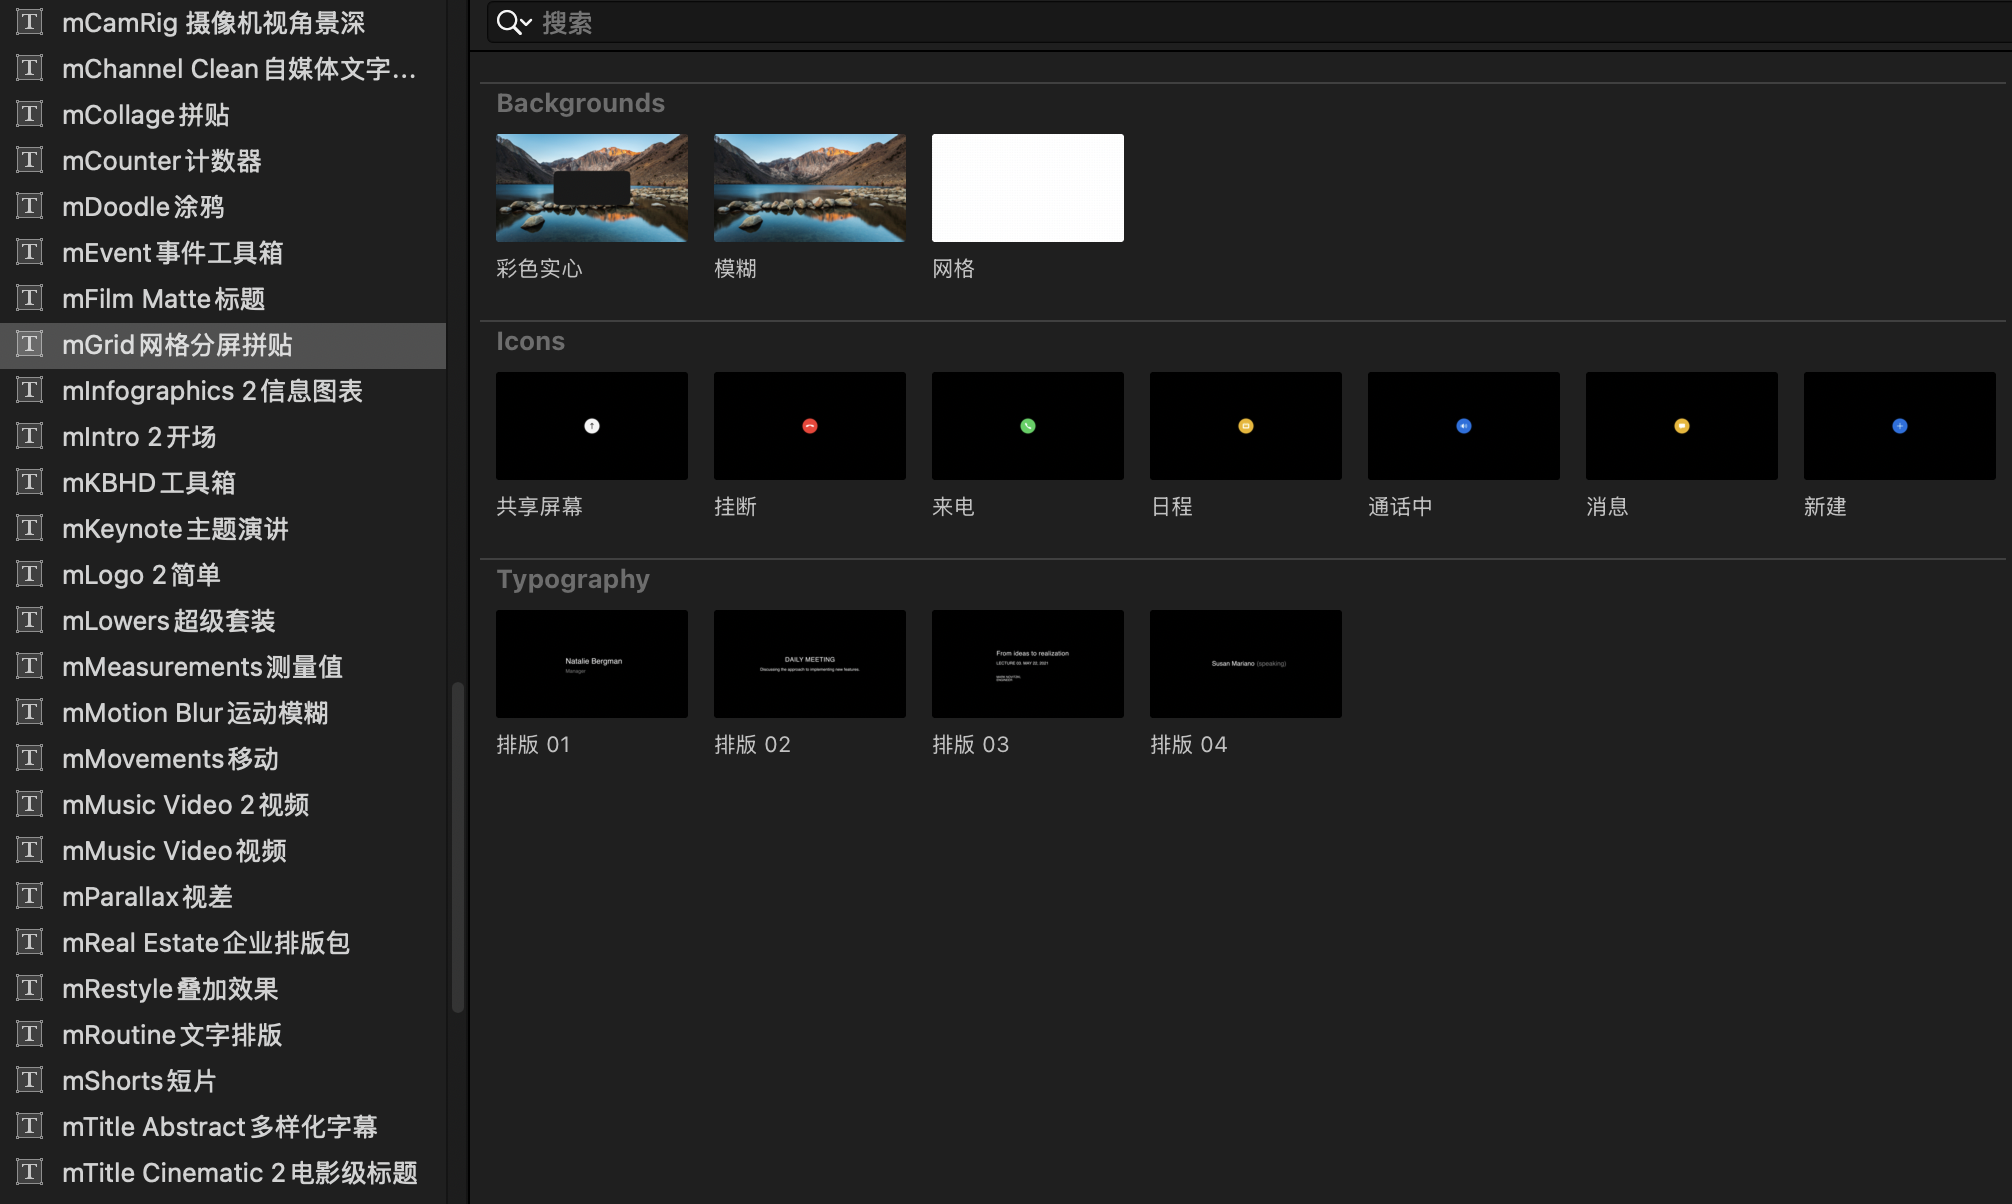This screenshot has height=1204, width=2012.
Task: Pick the 日程 yellow schedule icon preset
Action: pos(1246,426)
